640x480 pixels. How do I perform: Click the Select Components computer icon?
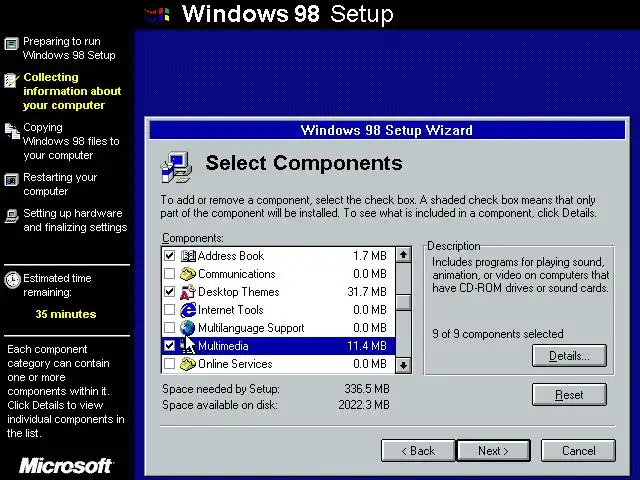click(x=176, y=167)
